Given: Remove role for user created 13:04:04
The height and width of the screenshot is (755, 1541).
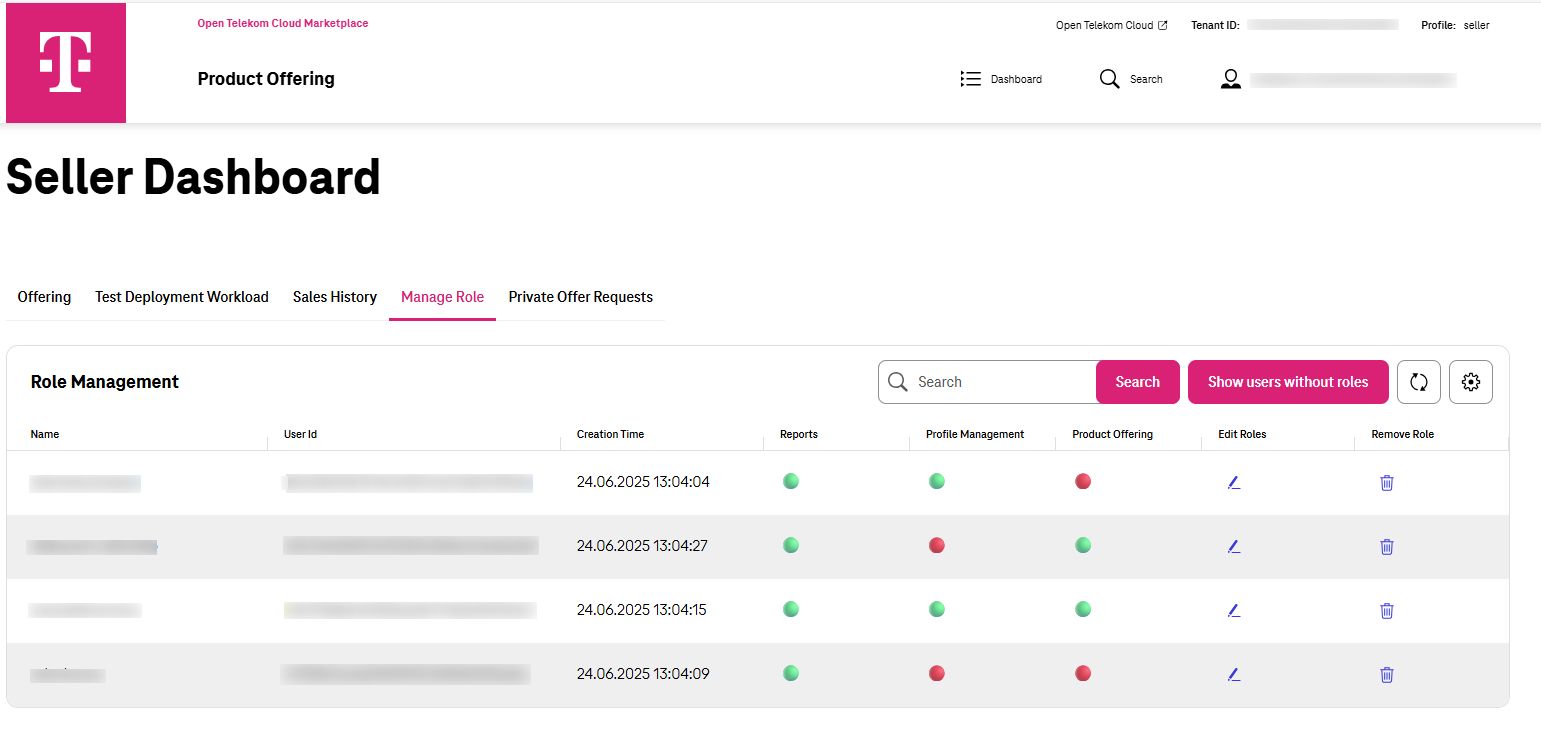Looking at the screenshot, I should (x=1387, y=482).
